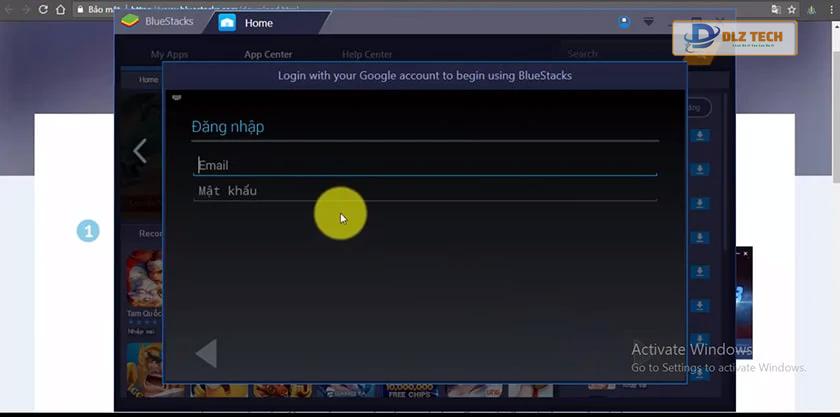Expand the BlueStacks title bar dropdown menu
The image size is (840, 417).
649,22
